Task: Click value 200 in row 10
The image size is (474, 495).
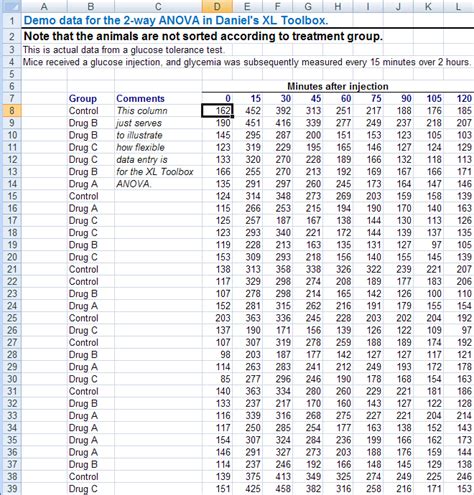Action: pos(313,135)
